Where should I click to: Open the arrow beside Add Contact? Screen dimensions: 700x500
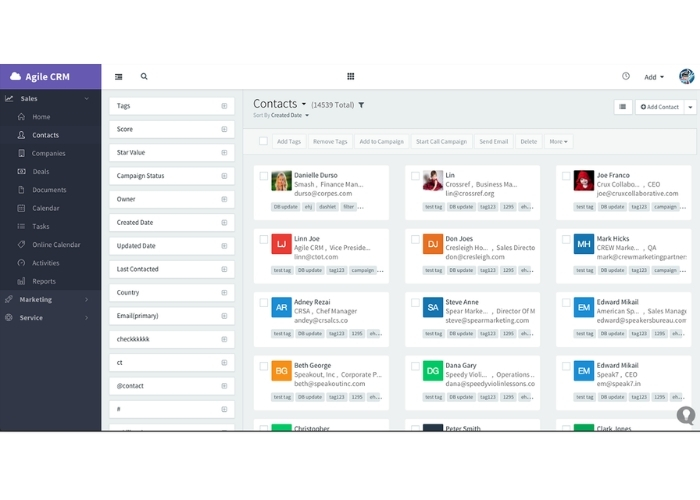[x=690, y=107]
